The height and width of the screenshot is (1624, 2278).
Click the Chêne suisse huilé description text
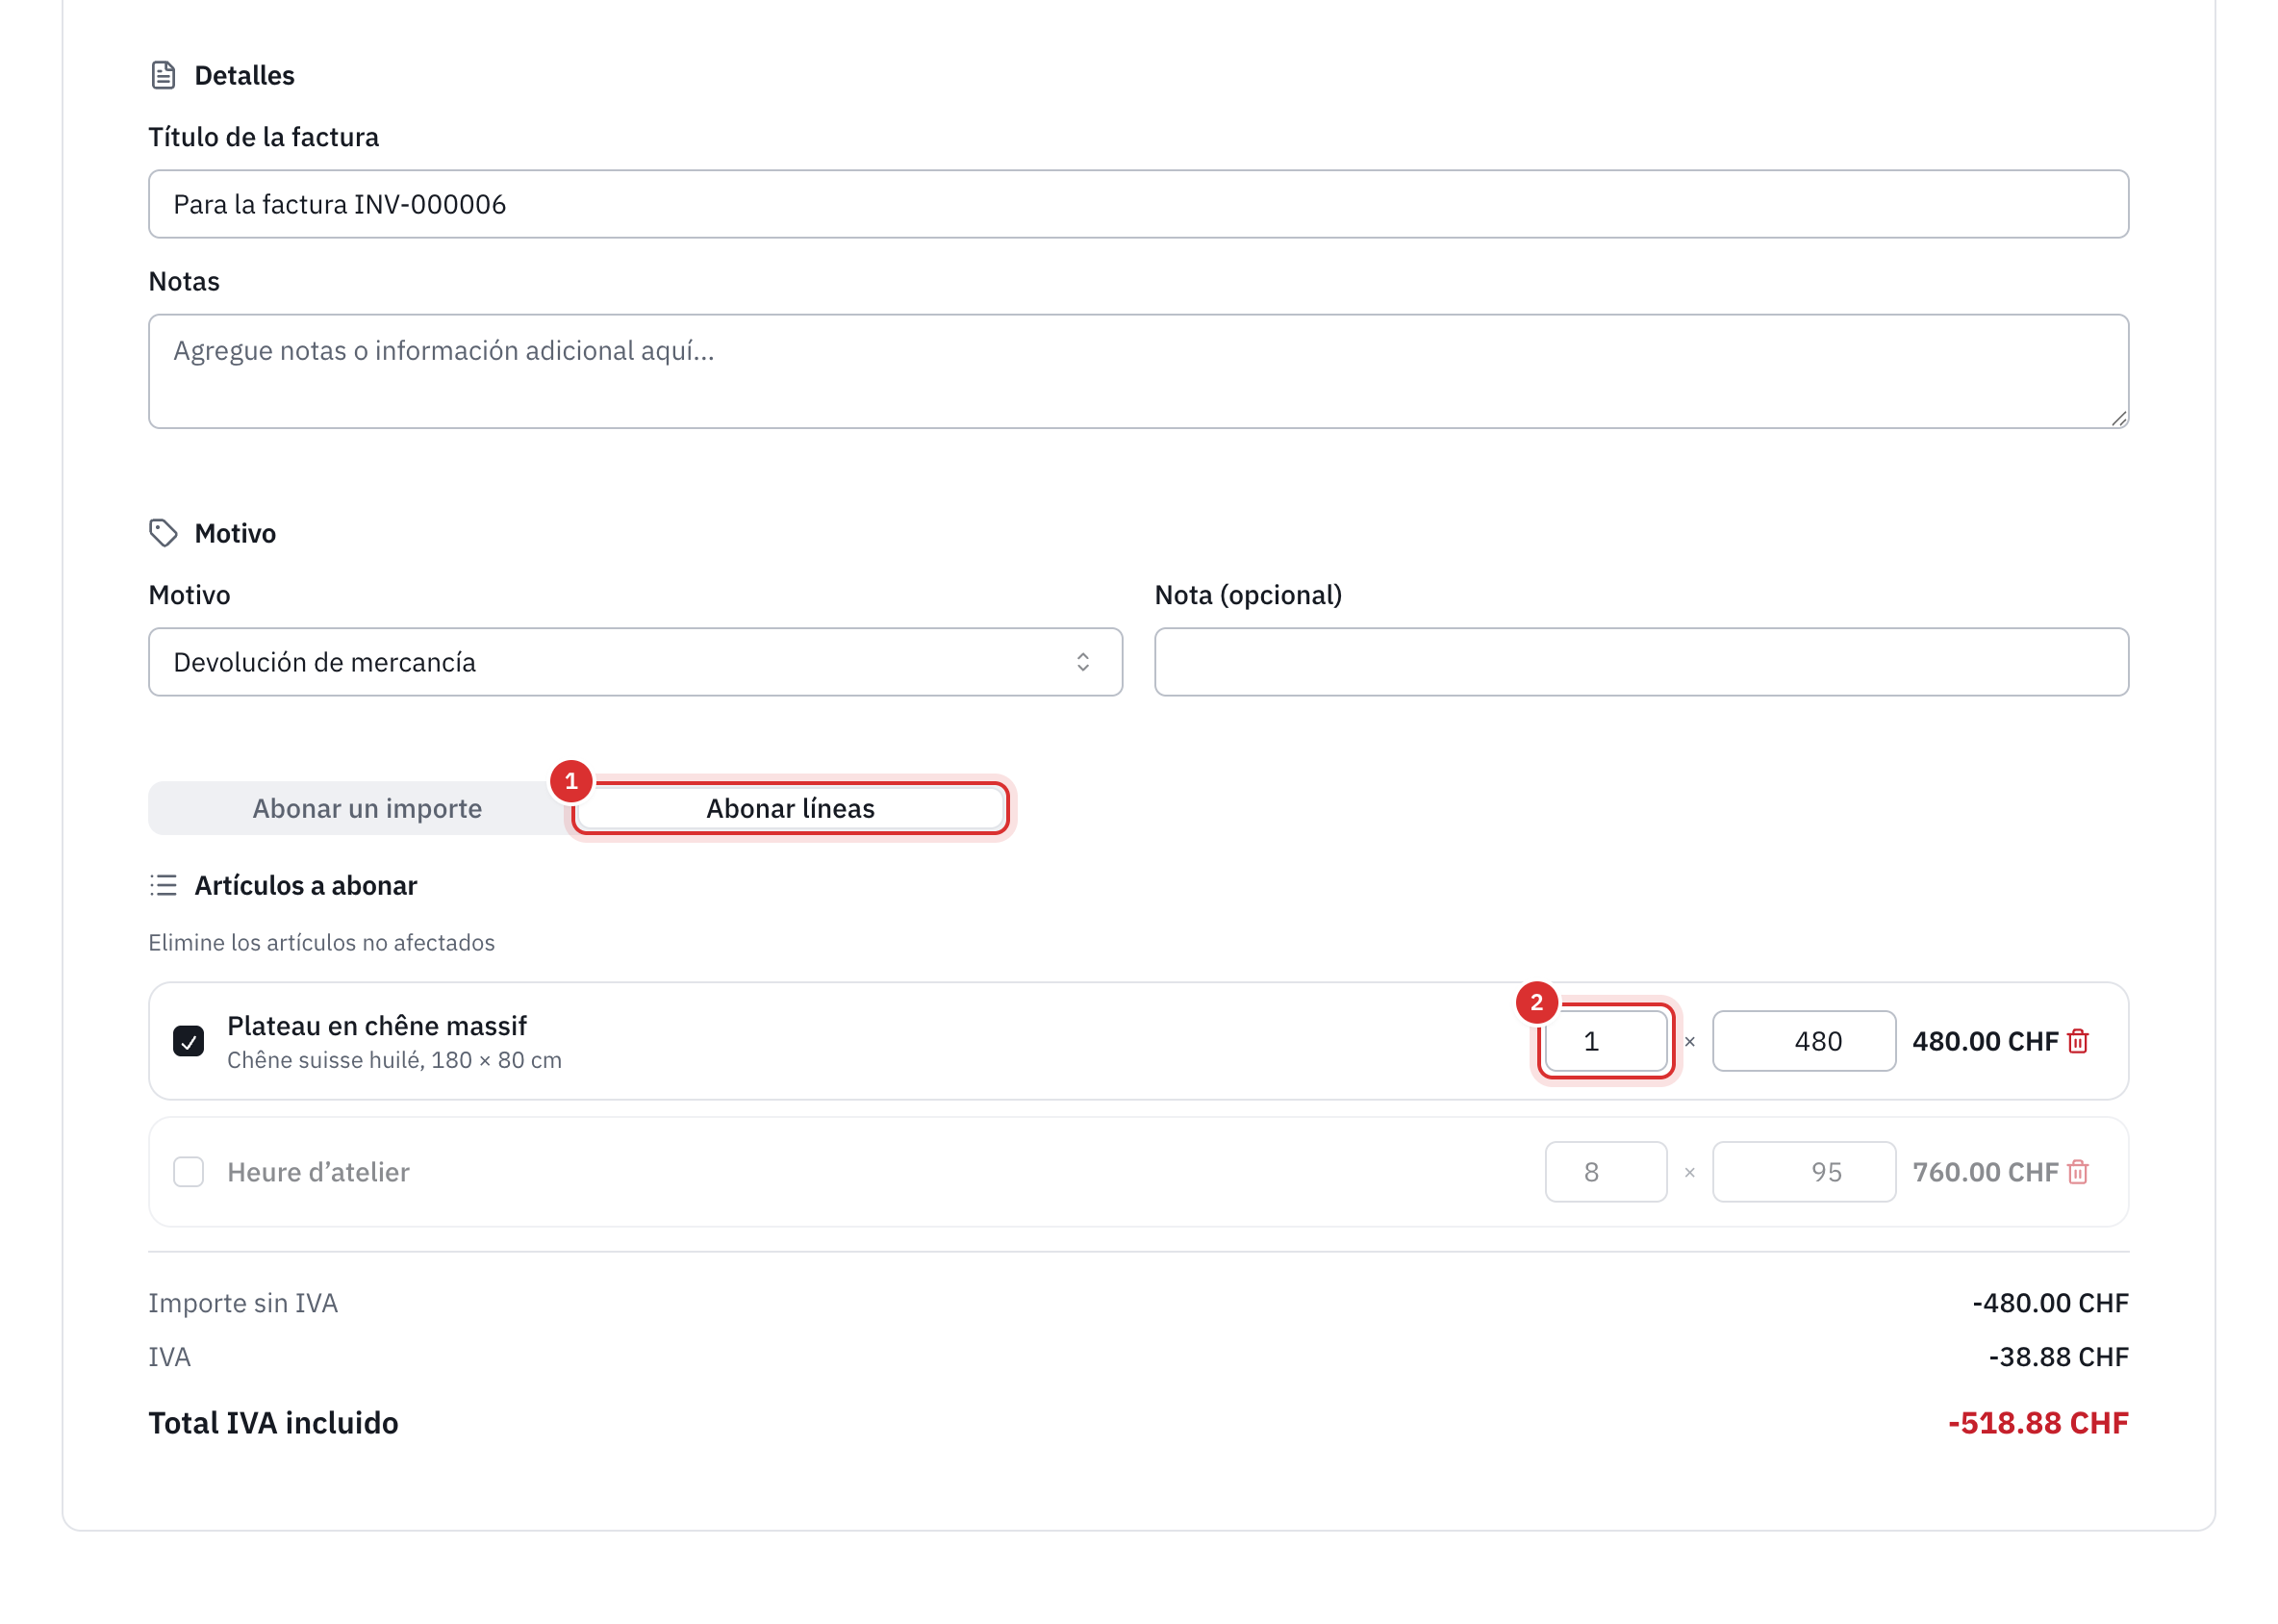[x=394, y=1060]
